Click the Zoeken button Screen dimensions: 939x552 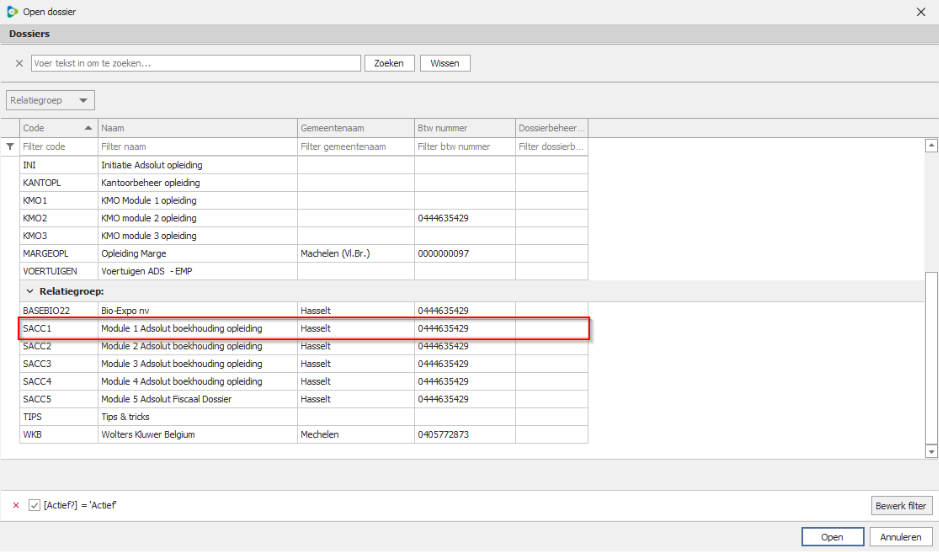(389, 63)
